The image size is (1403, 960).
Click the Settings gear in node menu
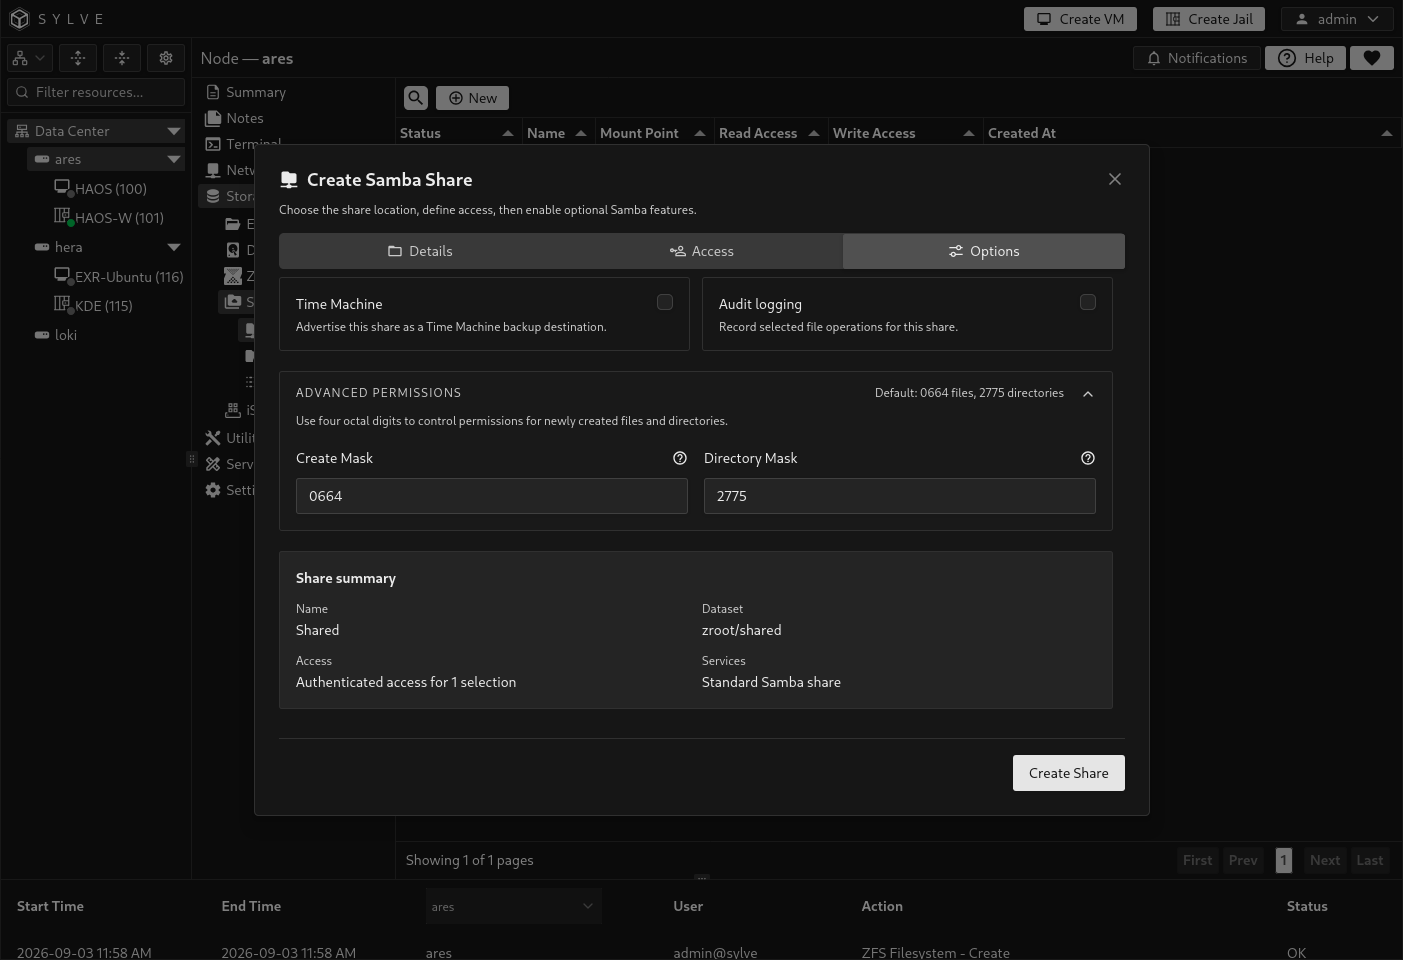click(x=213, y=490)
